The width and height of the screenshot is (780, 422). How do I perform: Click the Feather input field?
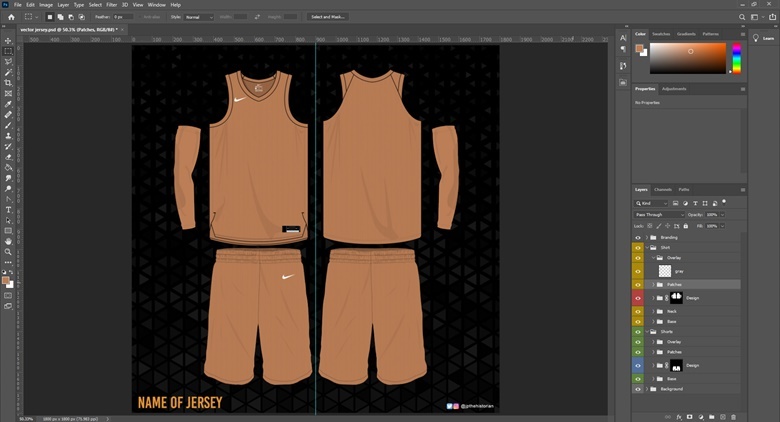pyautogui.click(x=123, y=17)
